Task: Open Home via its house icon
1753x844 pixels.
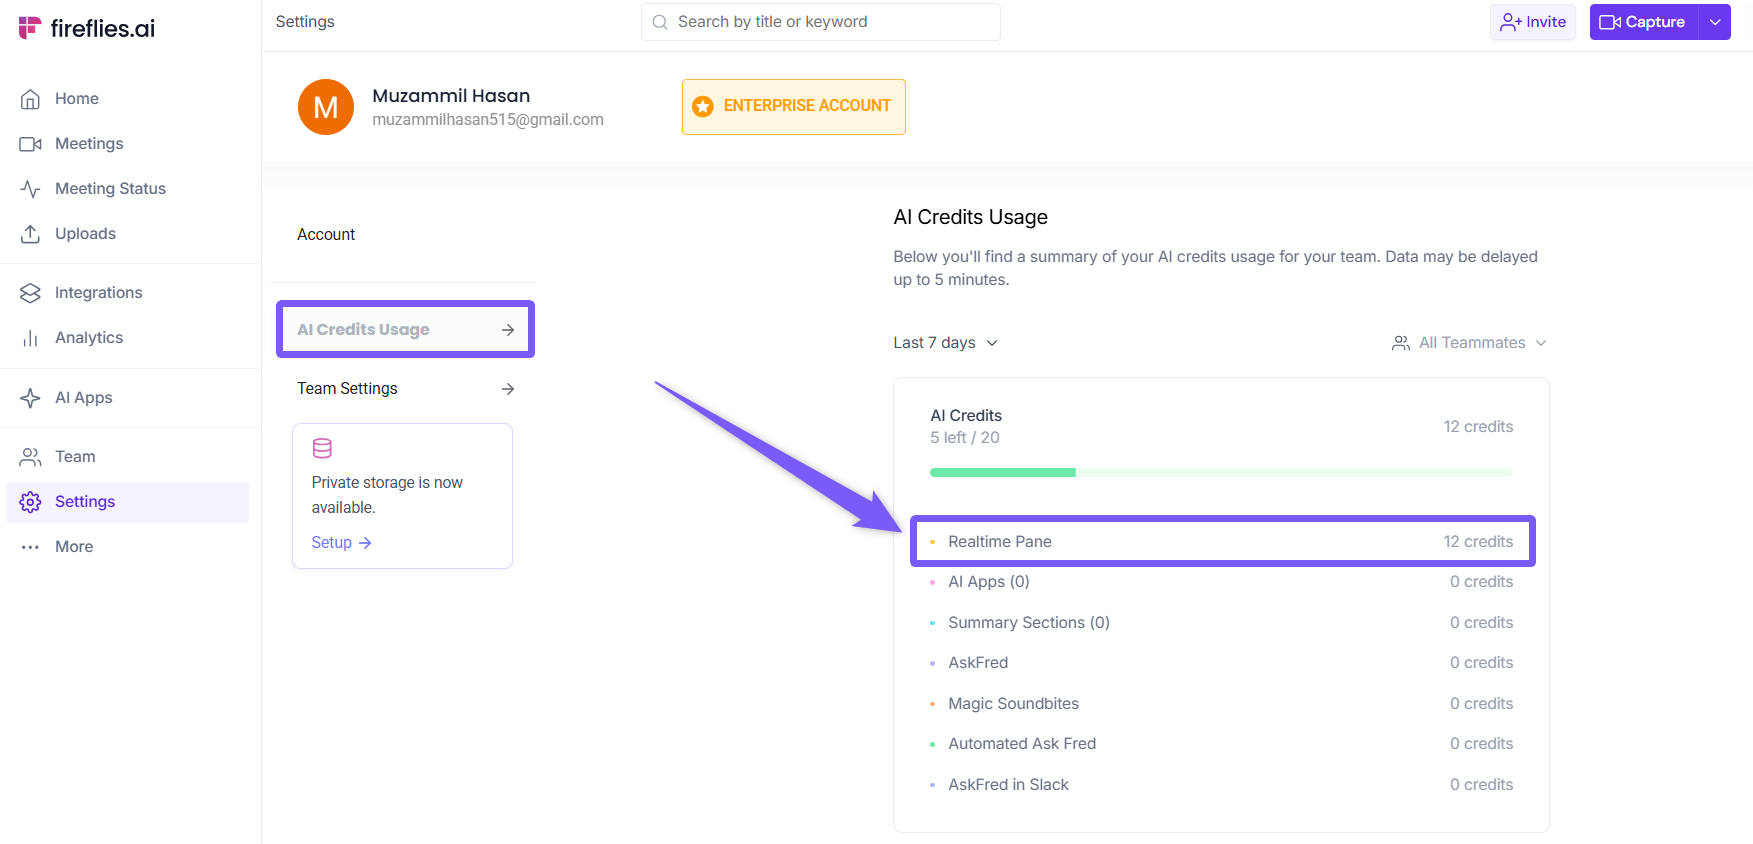Action: [31, 99]
